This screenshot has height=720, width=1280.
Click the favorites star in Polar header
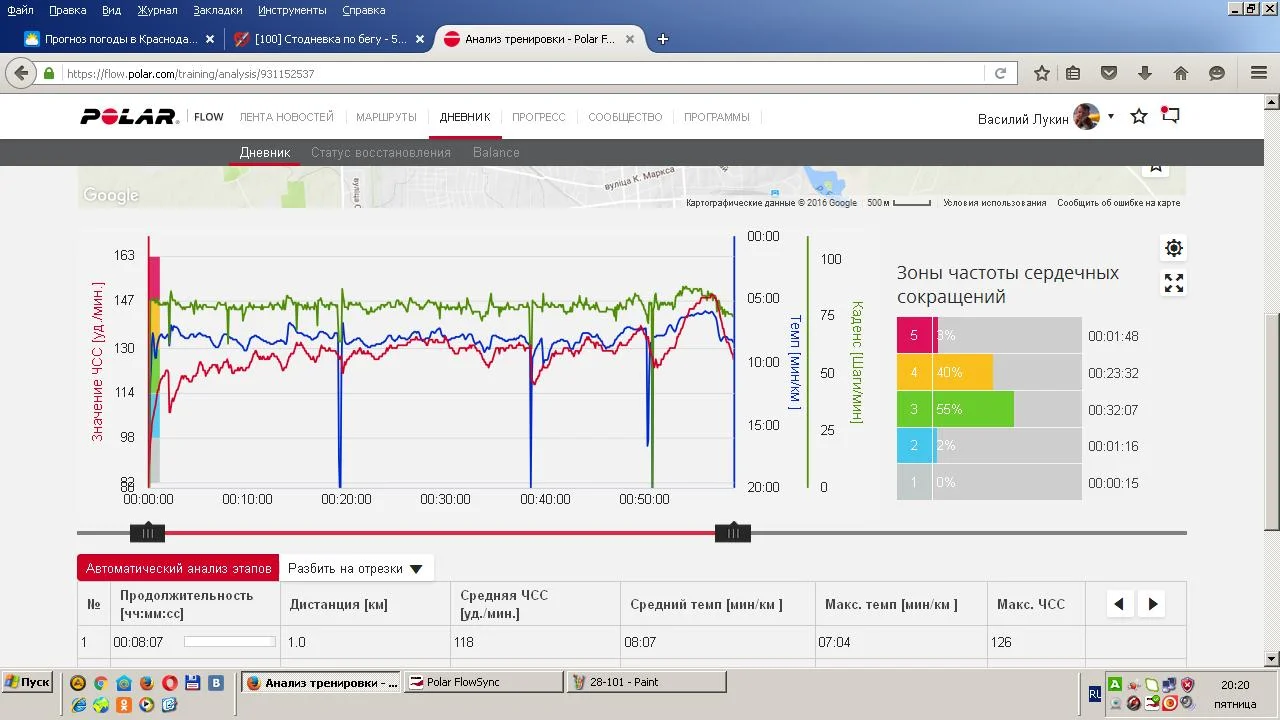pos(1138,117)
